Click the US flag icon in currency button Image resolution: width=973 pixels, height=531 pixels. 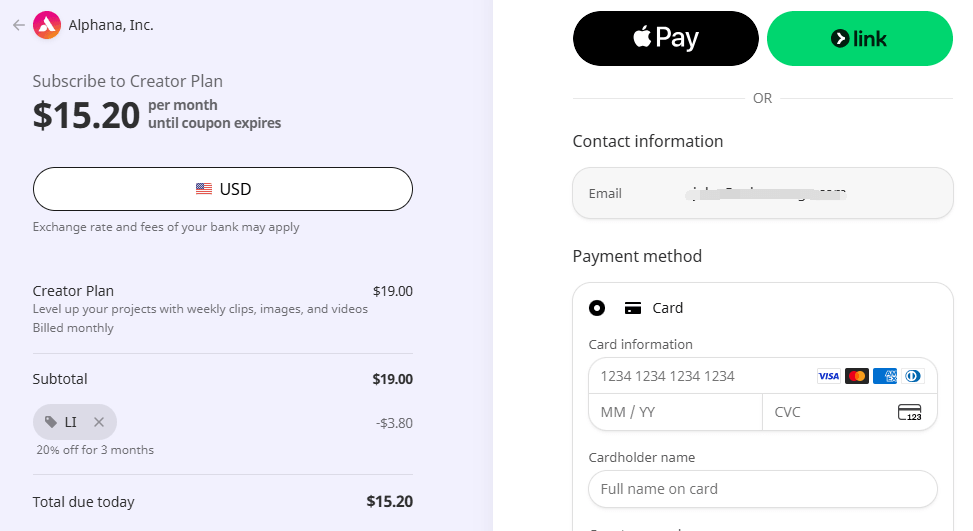[204, 189]
